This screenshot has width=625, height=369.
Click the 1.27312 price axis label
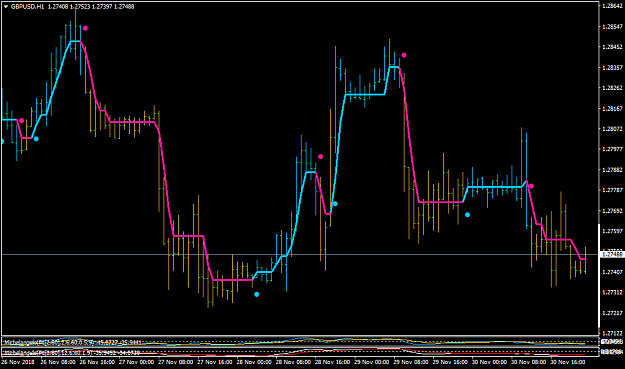[x=612, y=292]
